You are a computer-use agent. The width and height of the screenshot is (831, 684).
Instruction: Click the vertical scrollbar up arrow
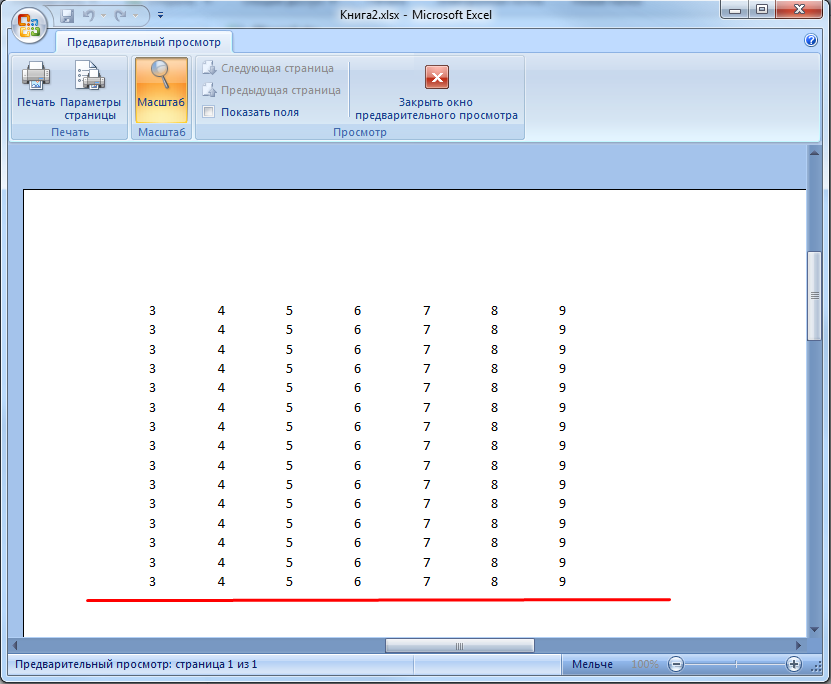coord(814,153)
